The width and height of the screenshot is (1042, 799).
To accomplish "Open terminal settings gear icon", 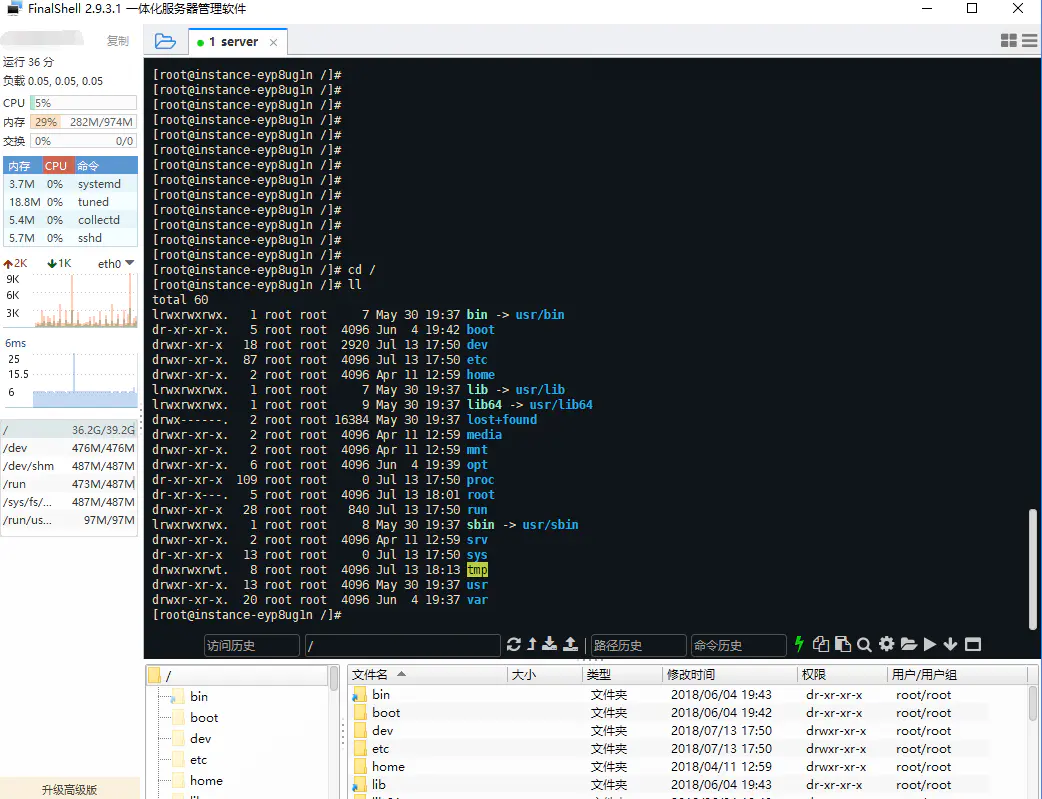I will [x=886, y=644].
